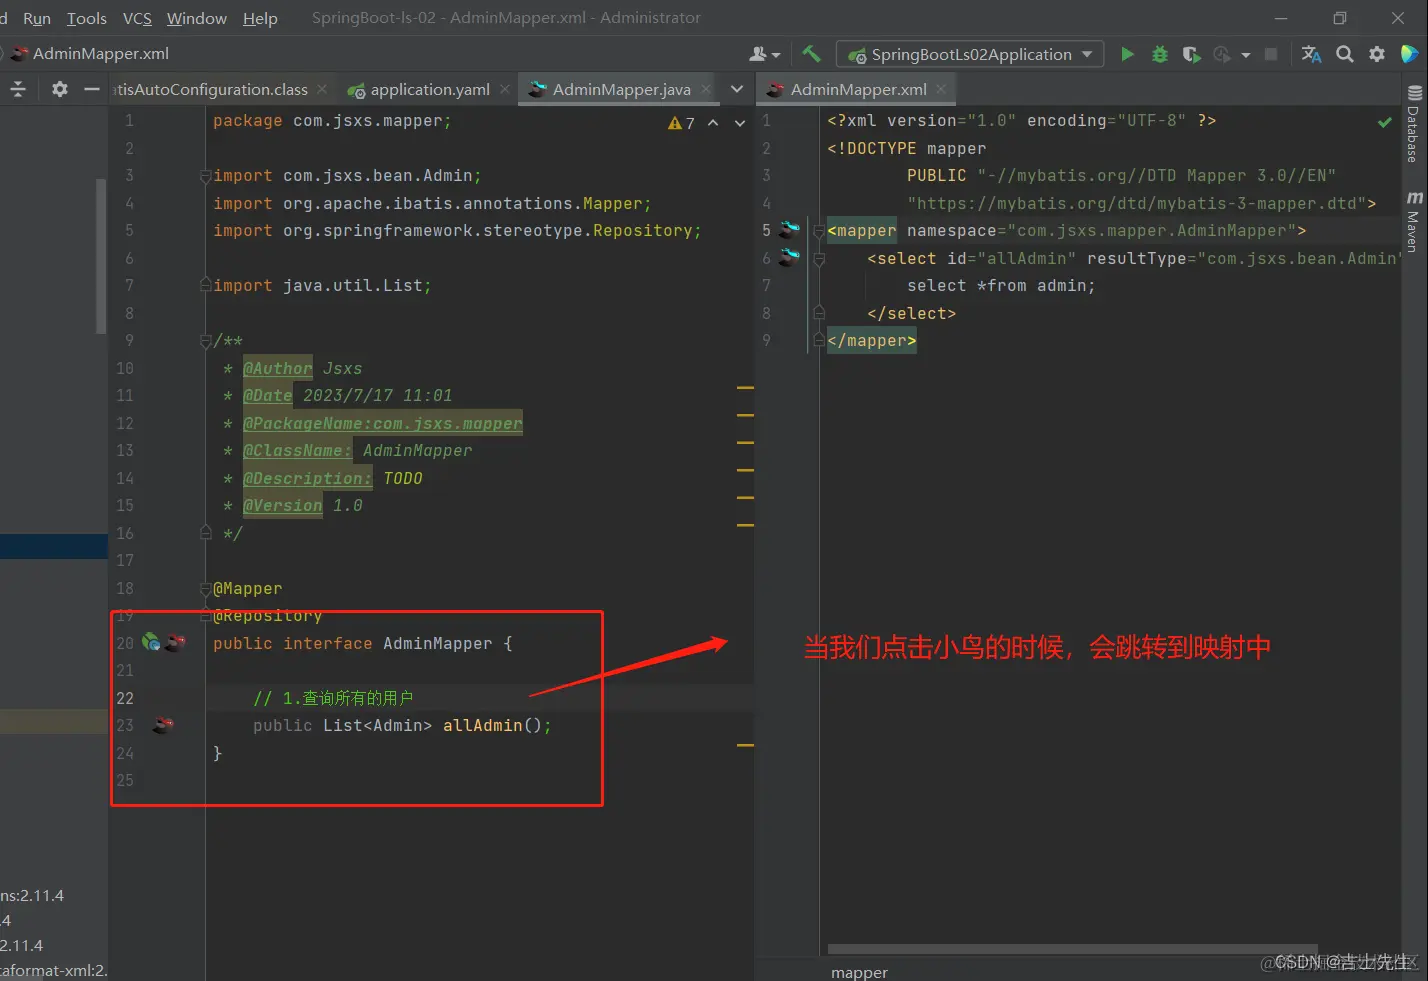
Task: Click the namespace value com.jsxs.mapper.AdminMapper
Action: click(1151, 231)
